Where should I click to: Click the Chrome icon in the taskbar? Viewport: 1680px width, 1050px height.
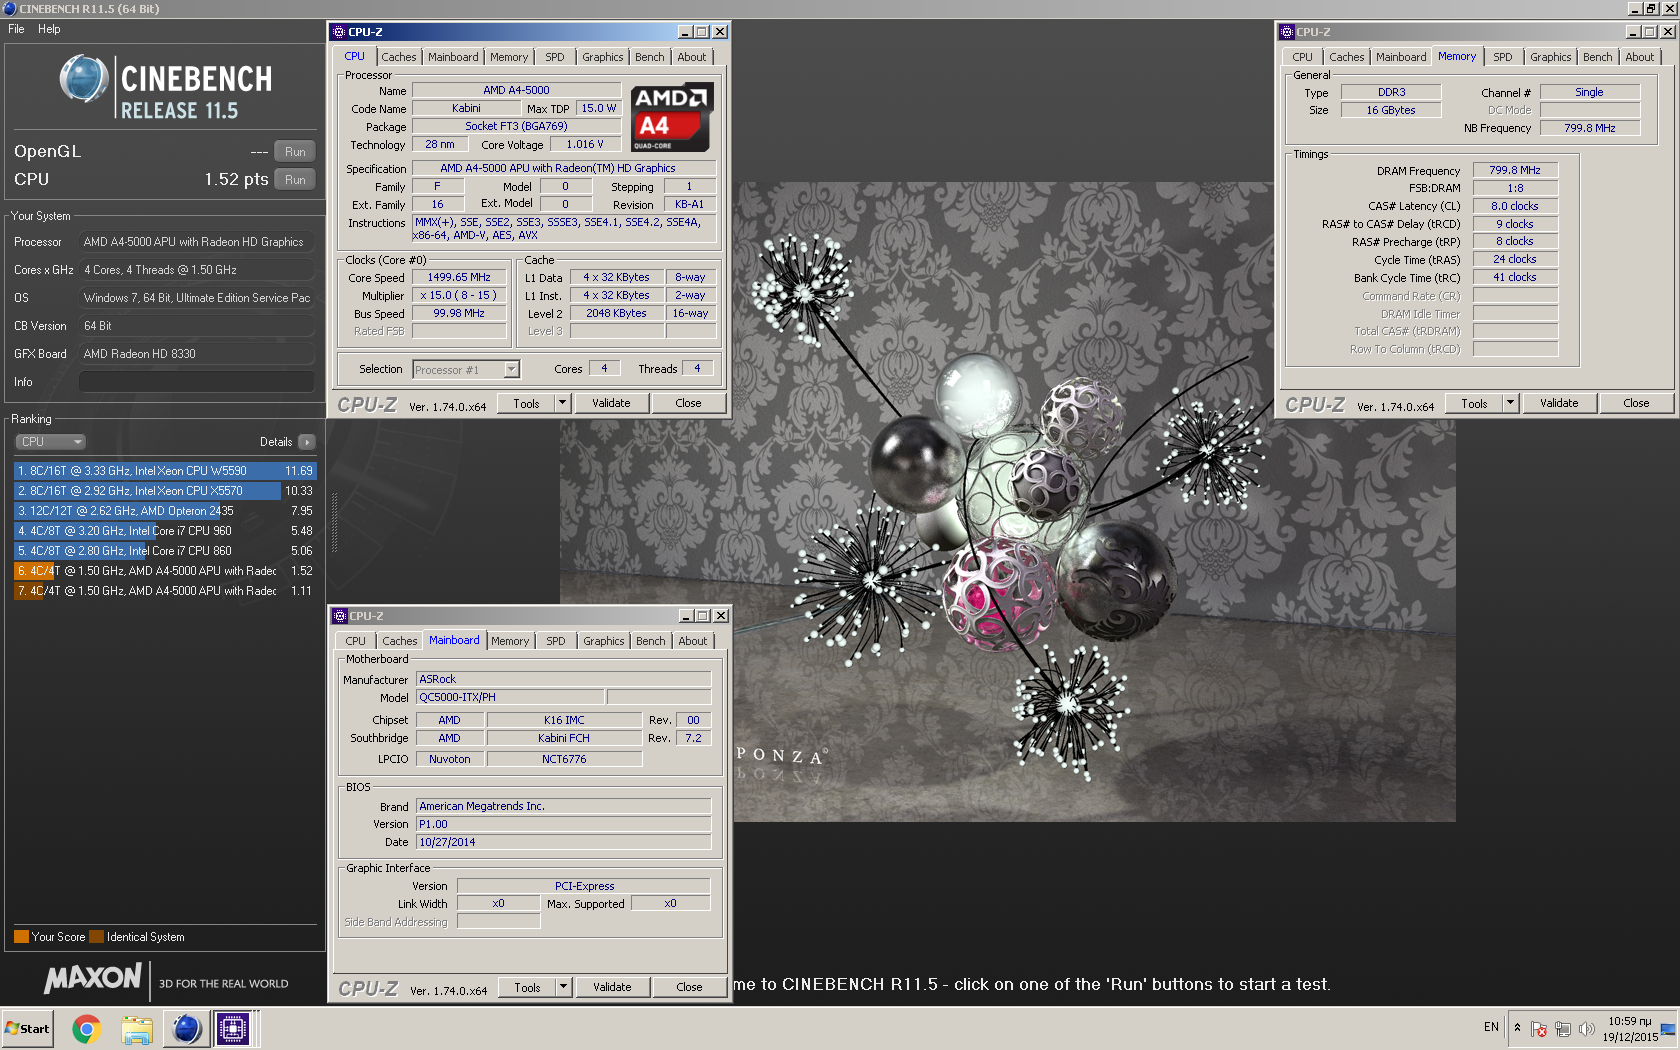pyautogui.click(x=87, y=1028)
